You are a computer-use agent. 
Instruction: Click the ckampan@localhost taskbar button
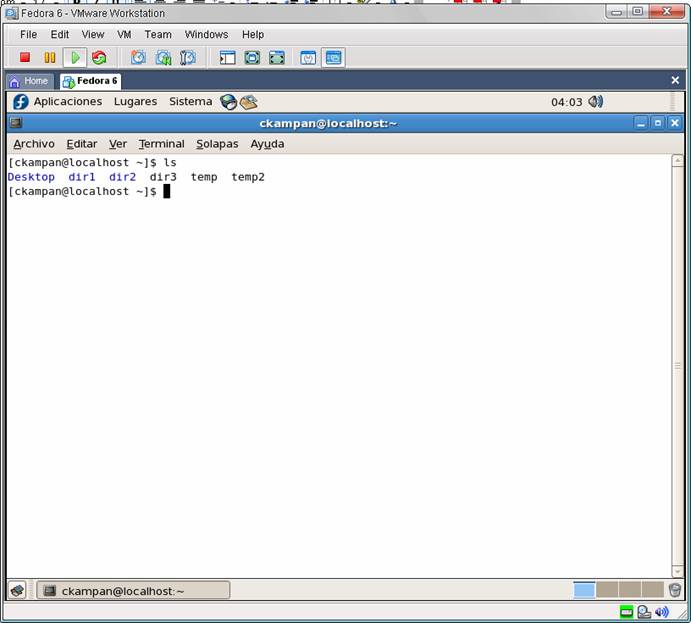pyautogui.click(x=133, y=590)
